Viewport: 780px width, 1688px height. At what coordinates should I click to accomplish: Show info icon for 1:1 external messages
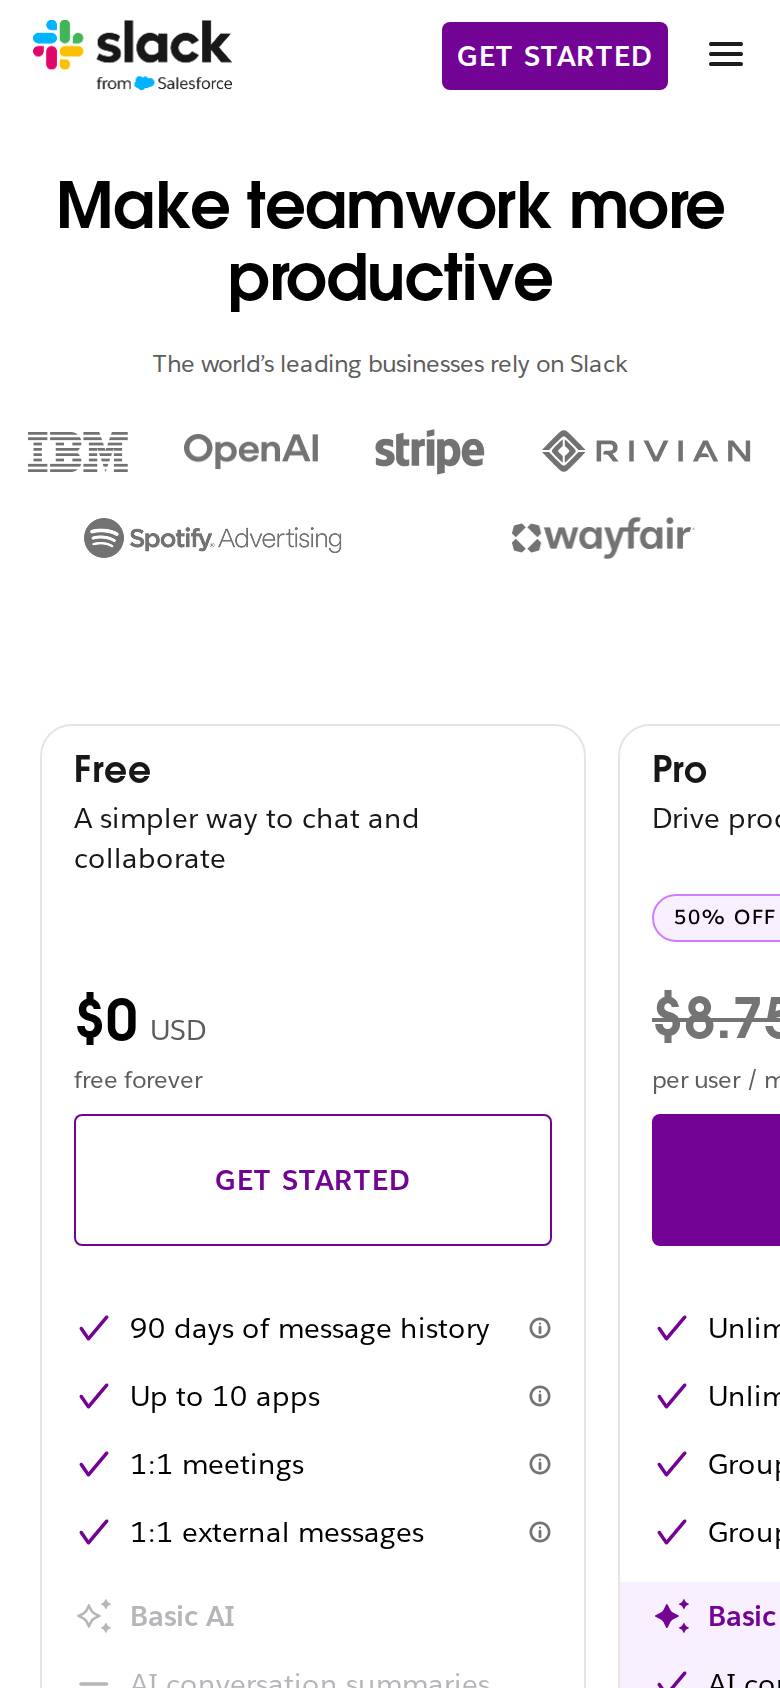(x=540, y=1532)
